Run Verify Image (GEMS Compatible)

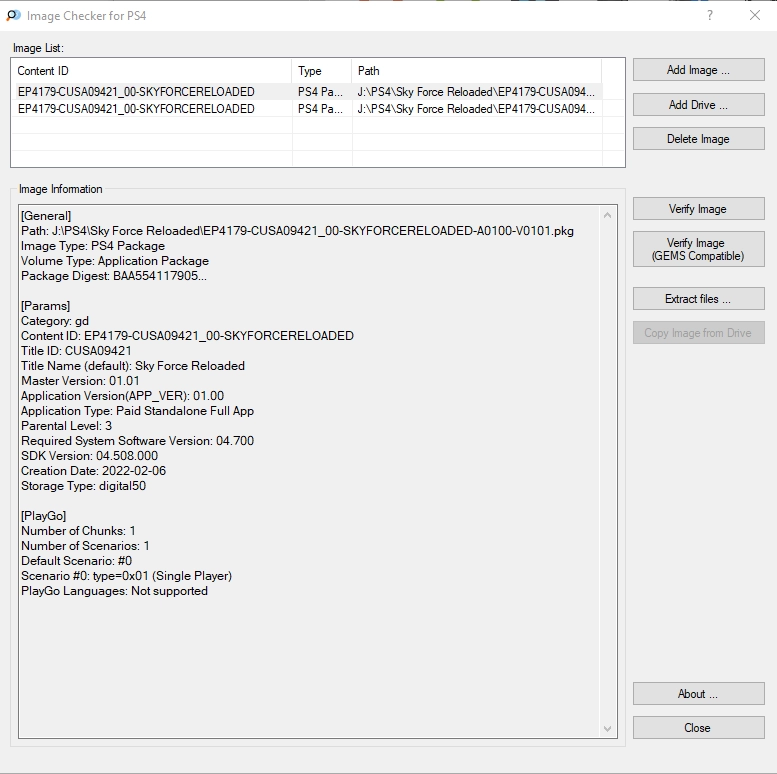pyautogui.click(x=698, y=249)
